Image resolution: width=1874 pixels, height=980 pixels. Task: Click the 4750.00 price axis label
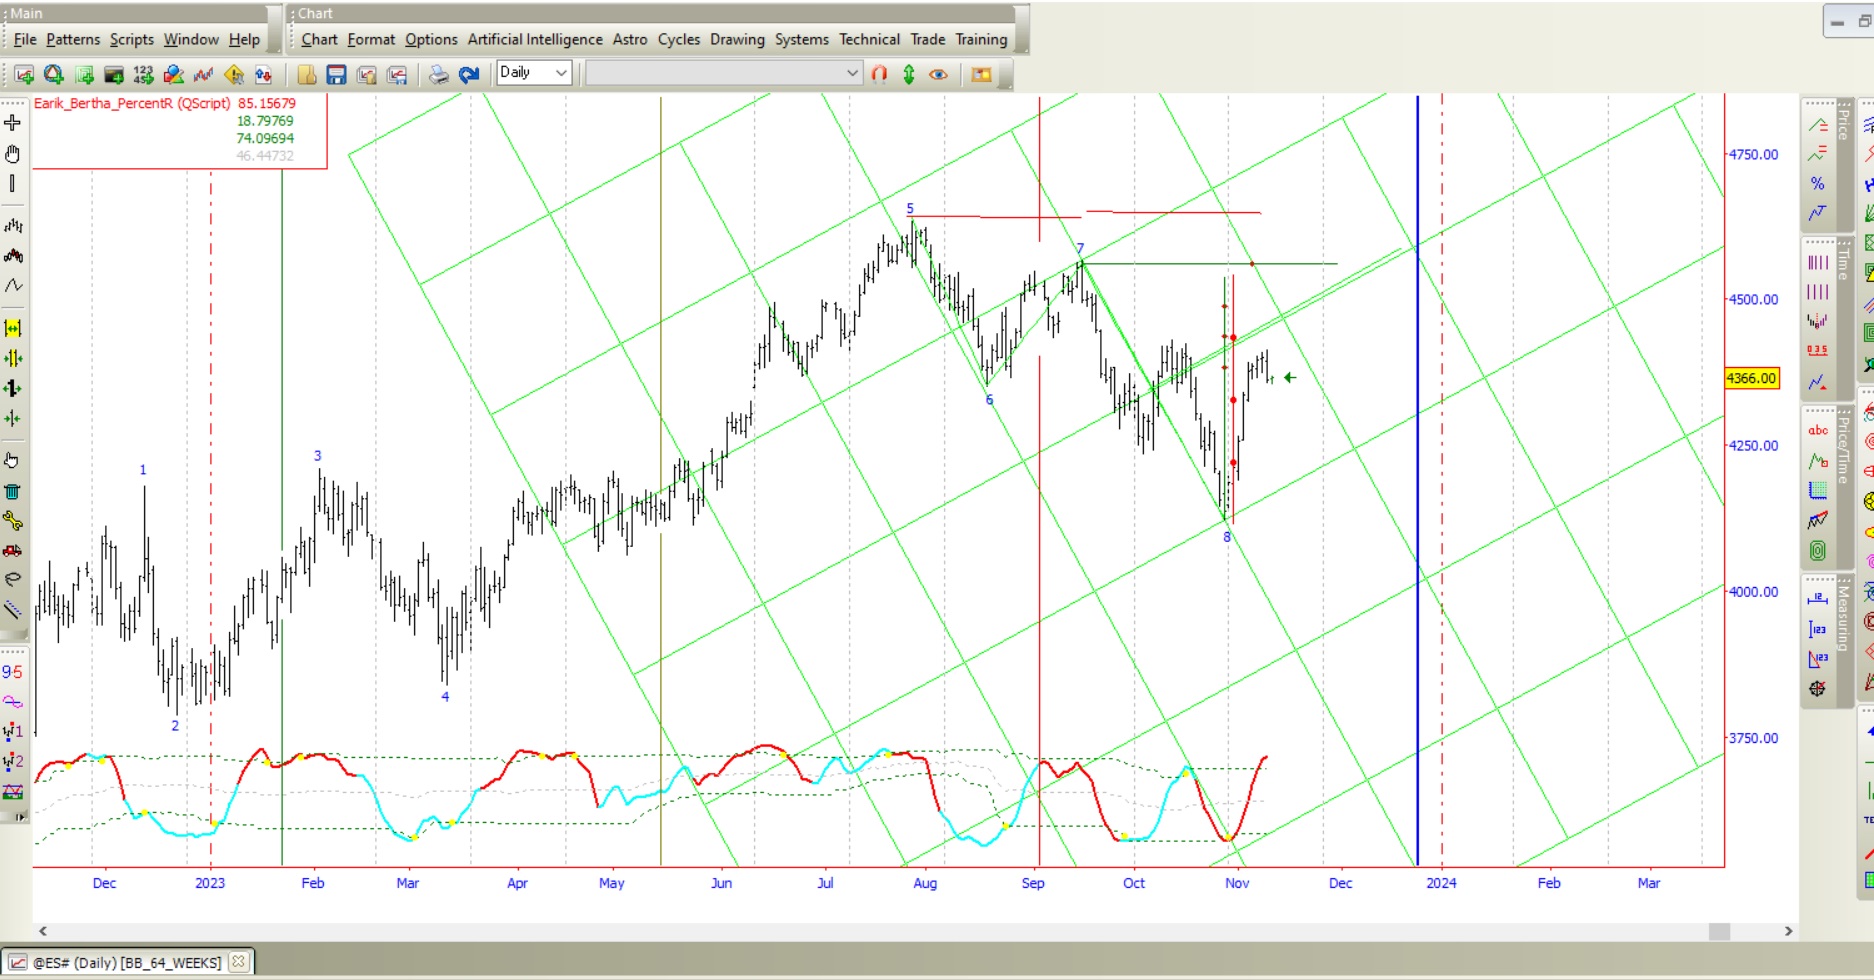1754,154
